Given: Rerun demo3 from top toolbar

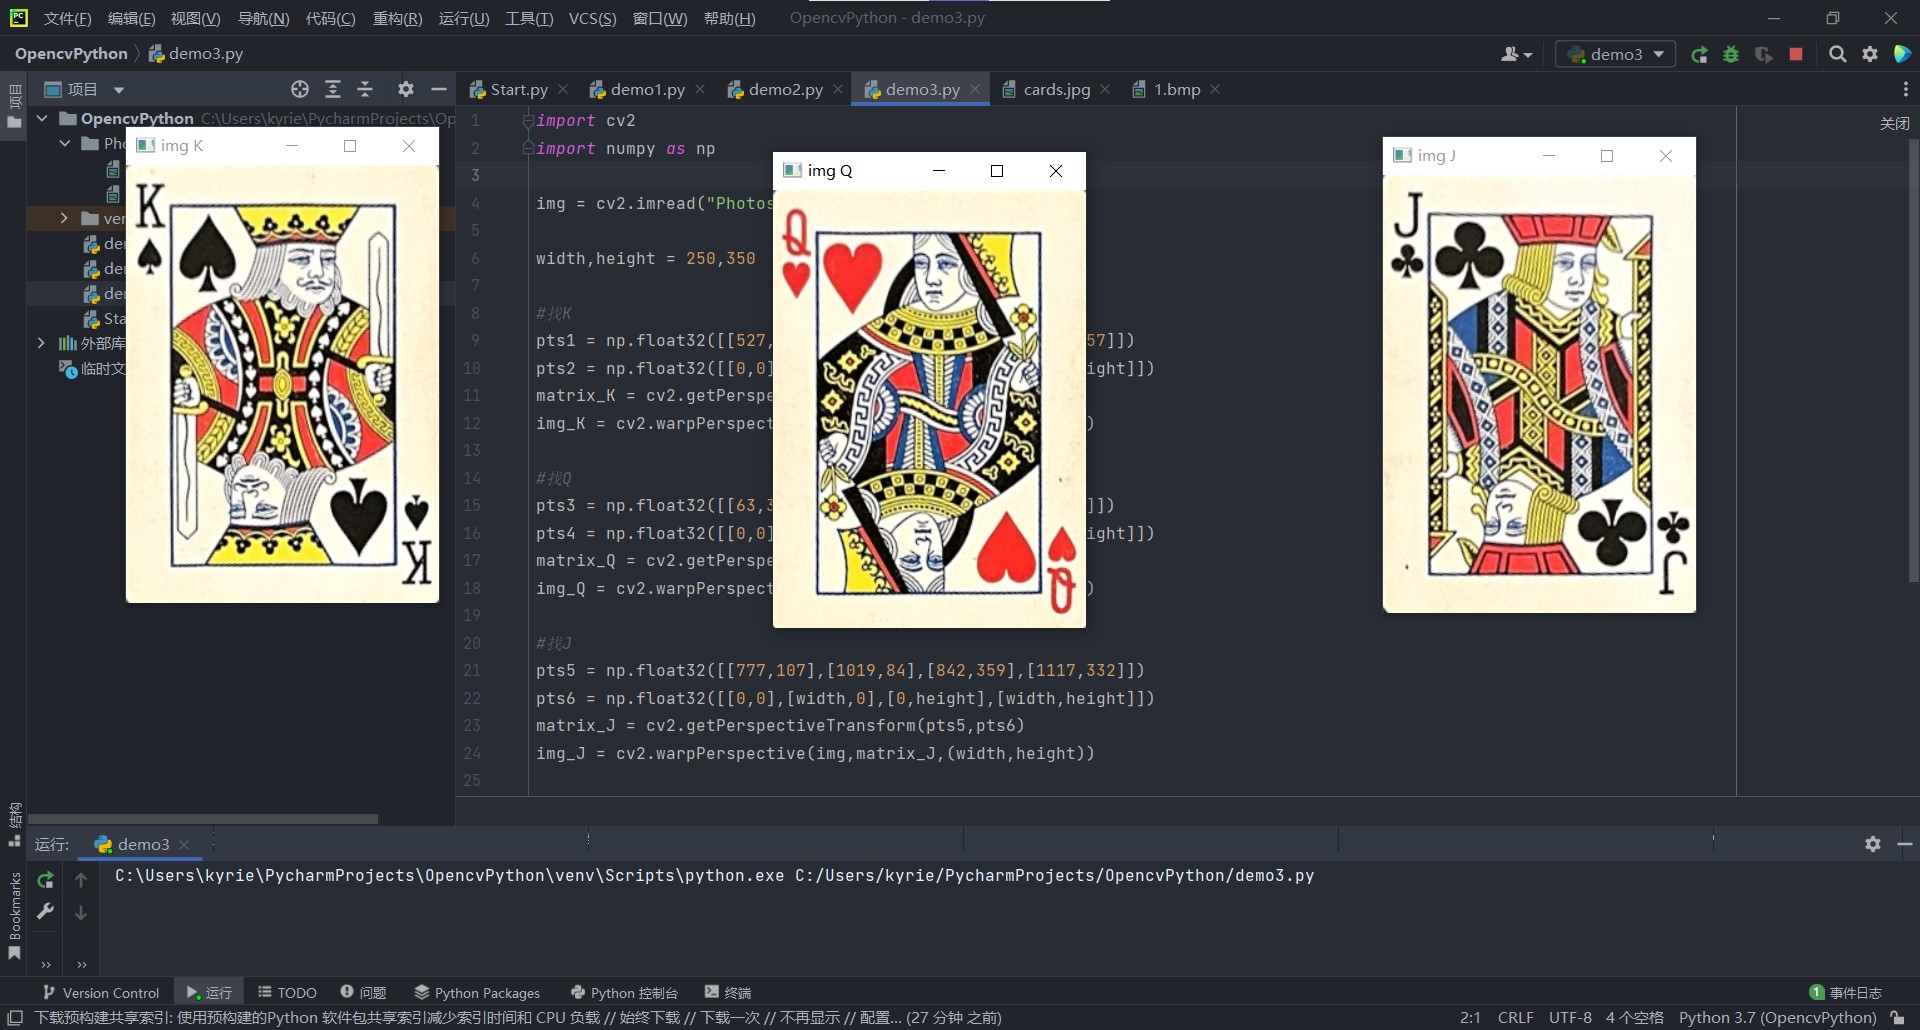Looking at the screenshot, I should [x=1699, y=54].
